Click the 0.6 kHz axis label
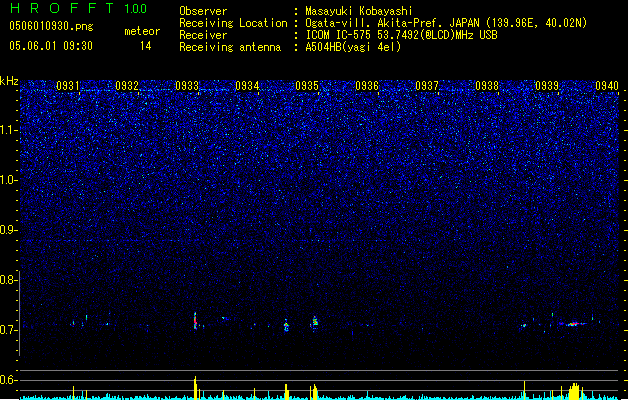The width and height of the screenshot is (629, 400). click(8, 380)
